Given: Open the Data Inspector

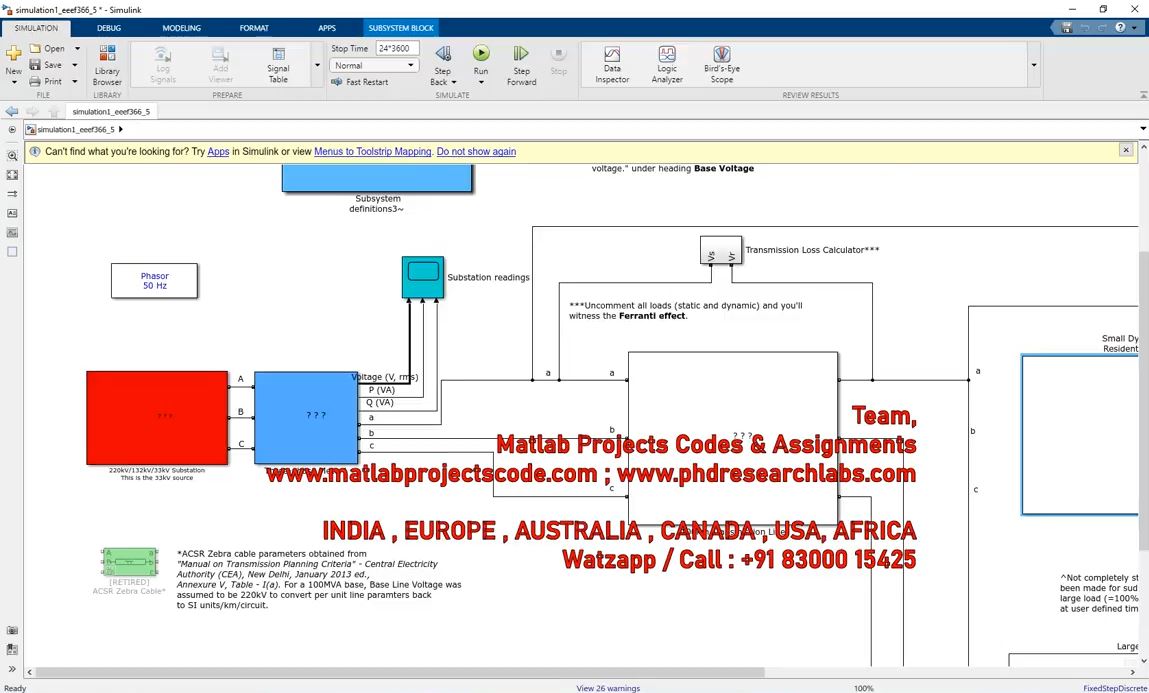Looking at the screenshot, I should pyautogui.click(x=612, y=65).
